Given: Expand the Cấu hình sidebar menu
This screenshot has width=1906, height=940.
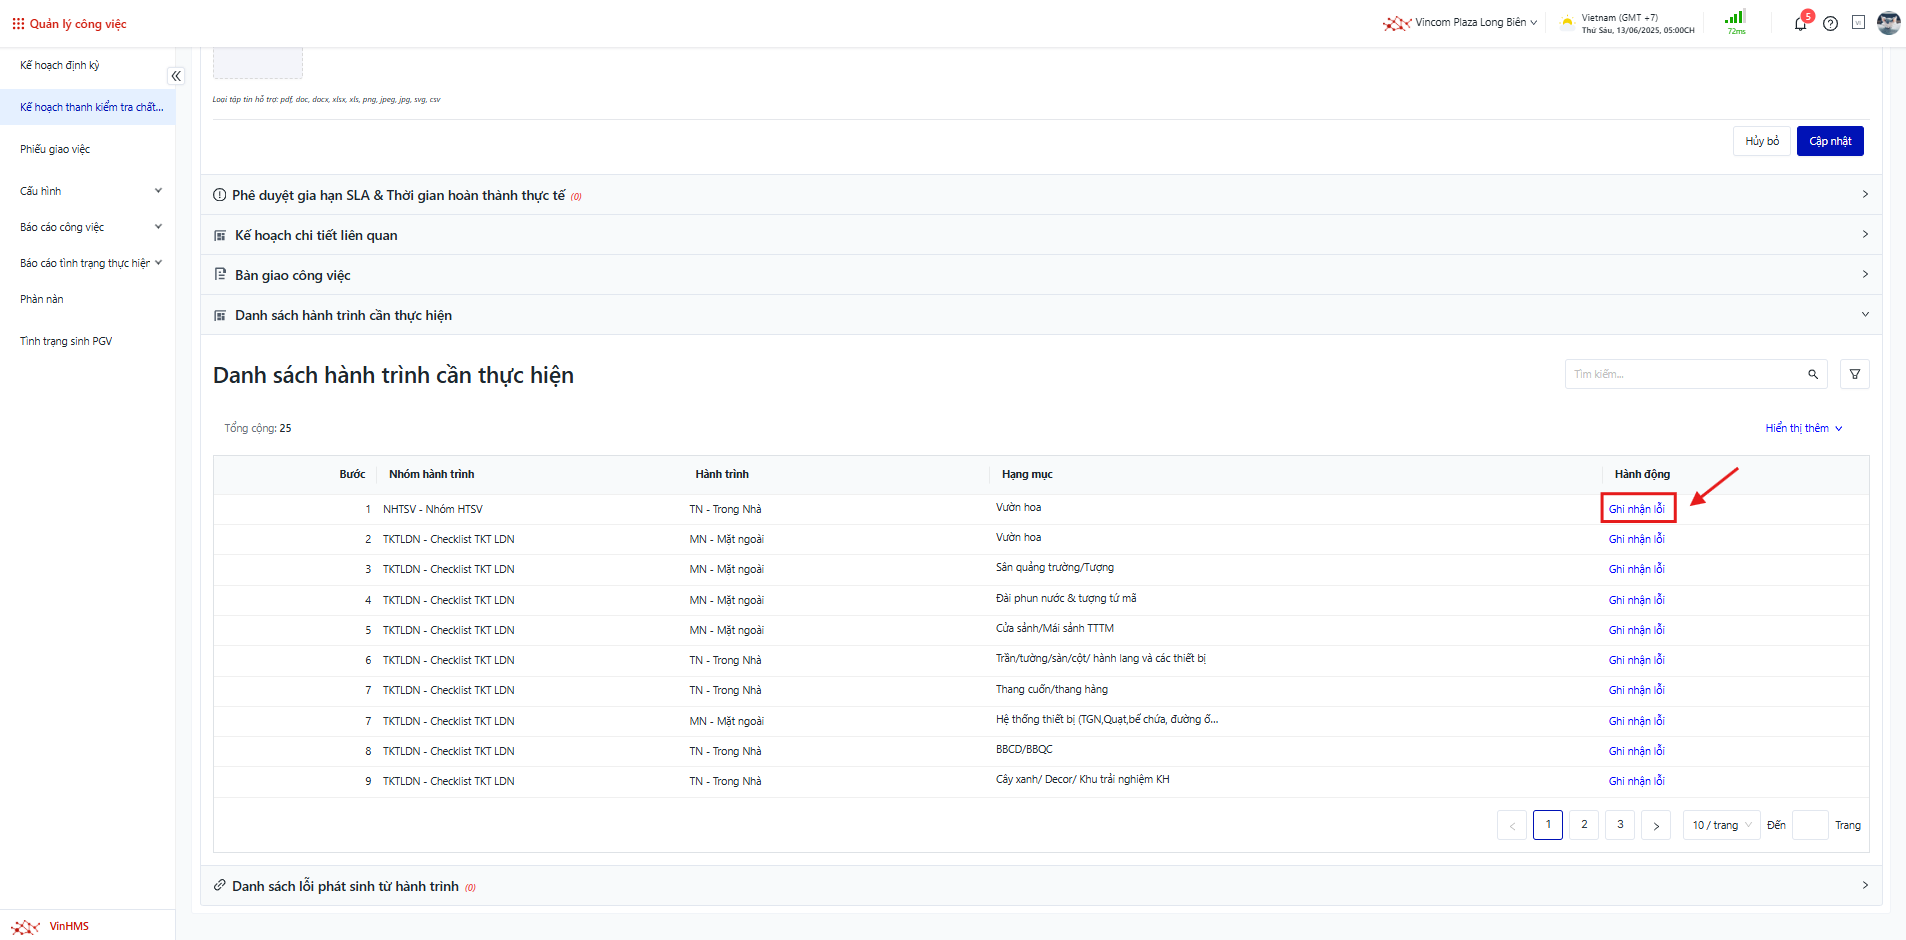Looking at the screenshot, I should point(88,191).
